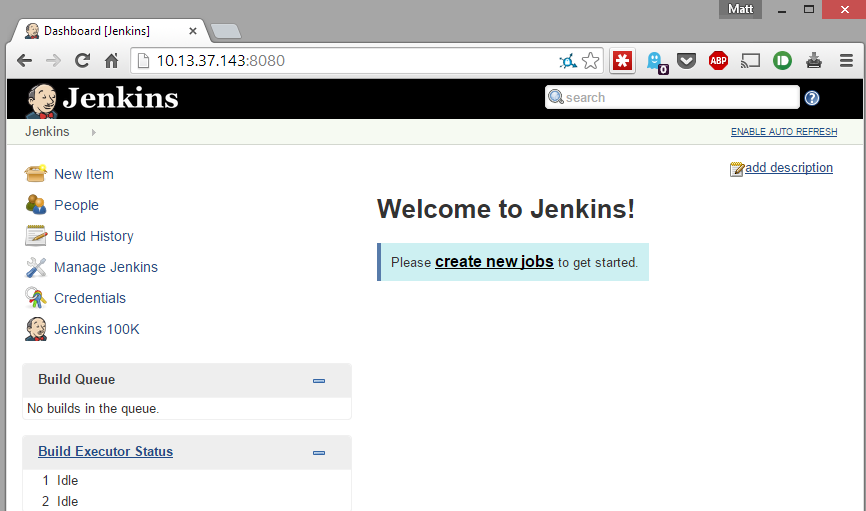This screenshot has width=866, height=511.
Task: Bookmark this page with star icon
Action: tap(591, 60)
